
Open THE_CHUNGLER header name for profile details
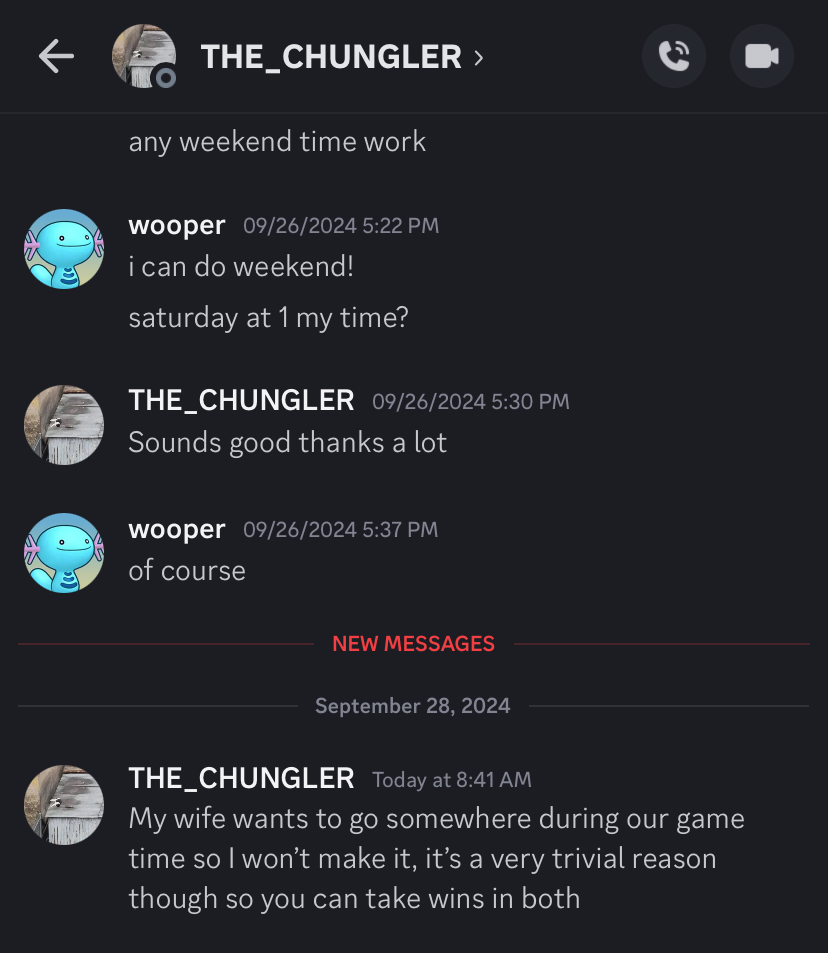click(331, 57)
